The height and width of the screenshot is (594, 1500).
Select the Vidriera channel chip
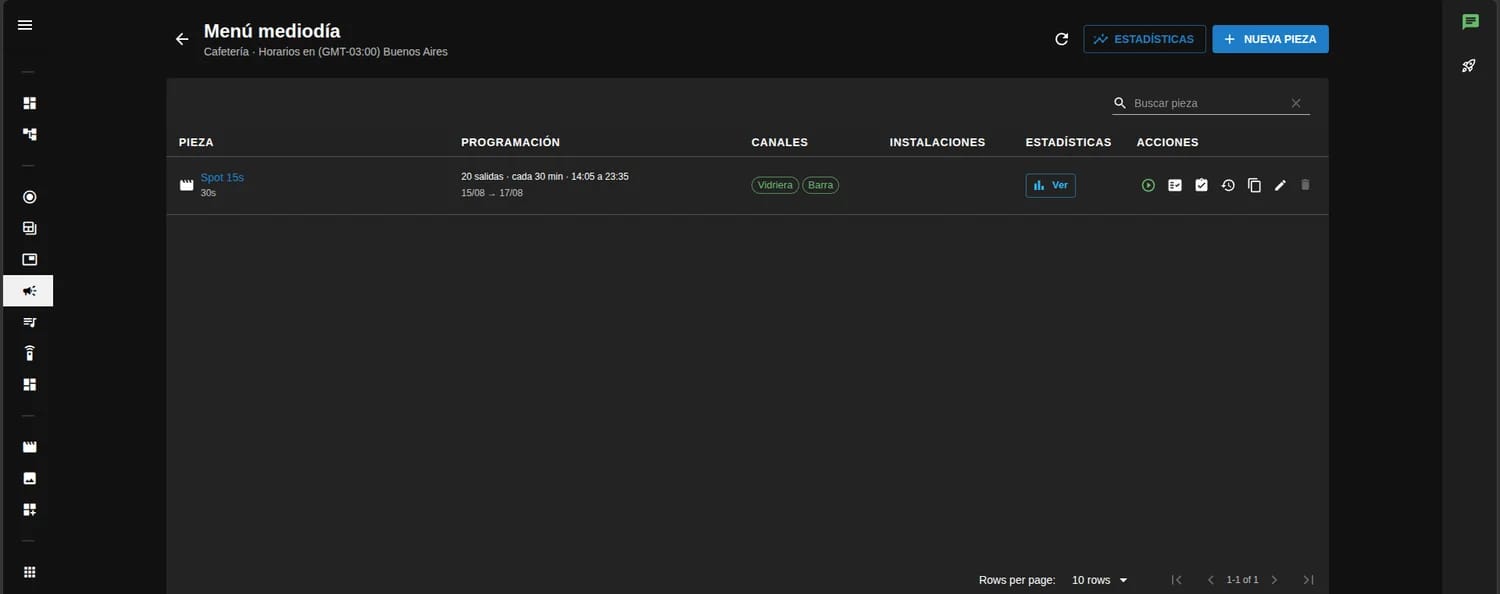[x=775, y=185]
